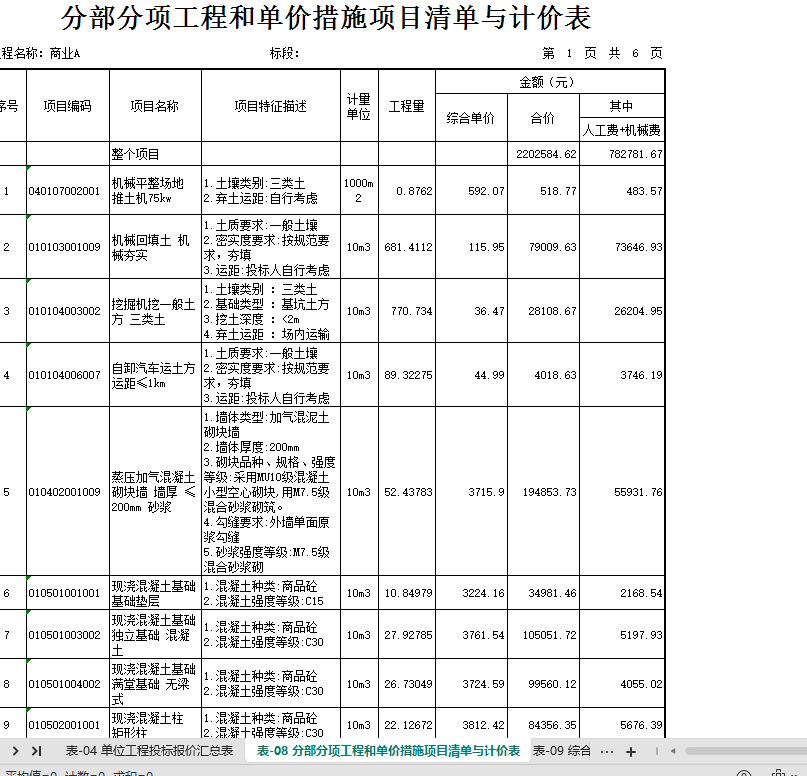Click the 挖掘机挖一般土方 三类土 cell

click(x=155, y=311)
